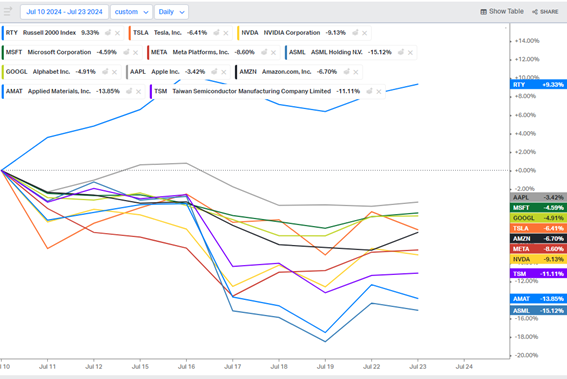
Task: Open the MSFT Microsoft series style icon
Action: tap(126, 52)
